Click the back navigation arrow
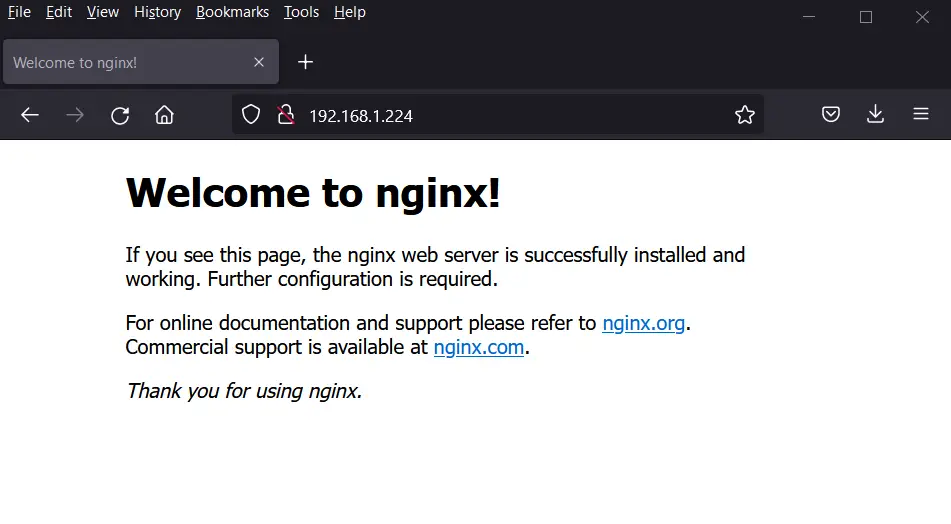The image size is (951, 524). pos(30,115)
